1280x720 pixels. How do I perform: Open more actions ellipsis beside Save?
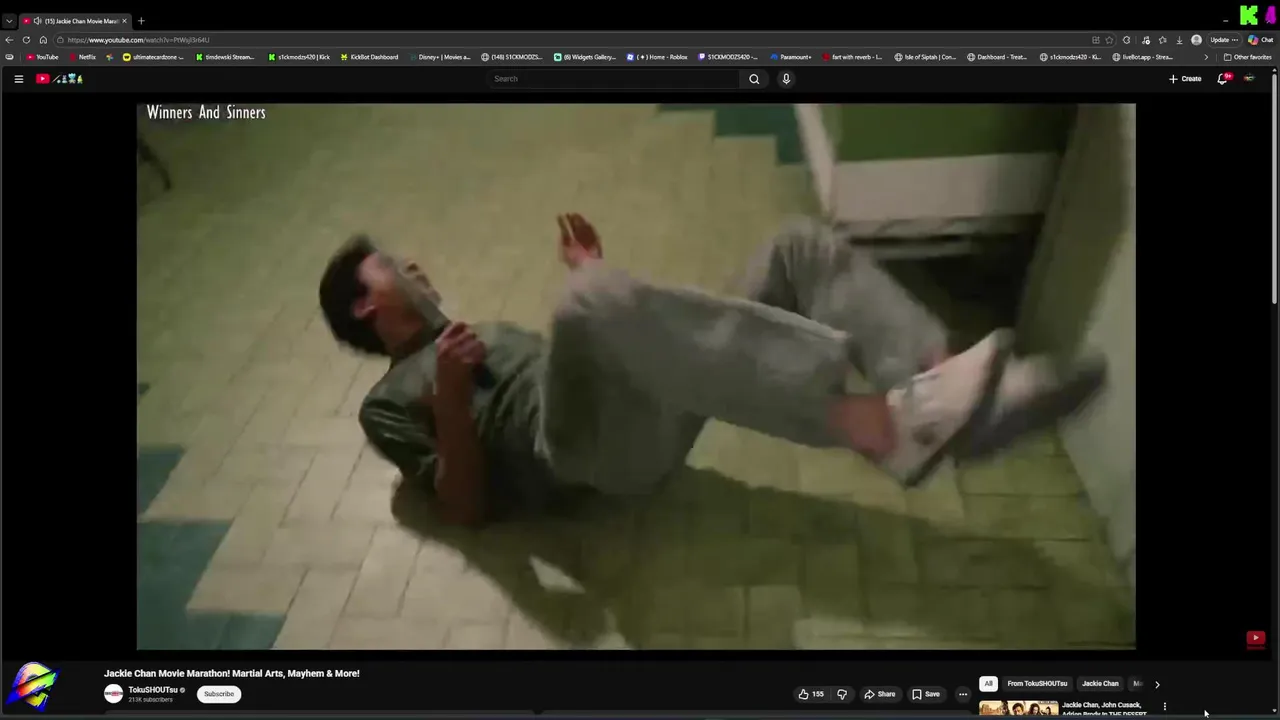(x=963, y=694)
